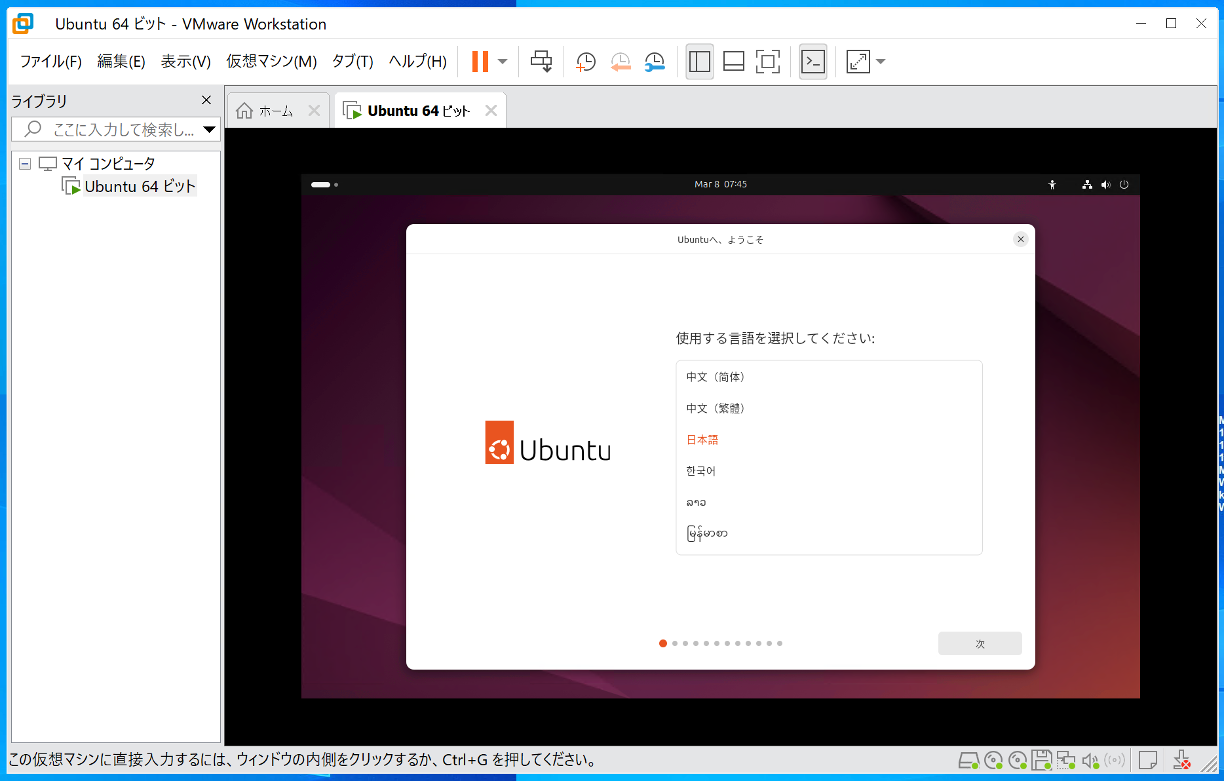This screenshot has width=1224, height=782.
Task: Close the ホーム tab
Action: pyautogui.click(x=314, y=111)
